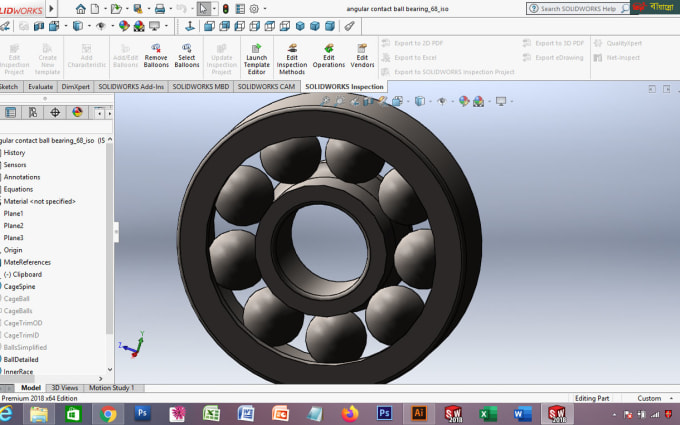Open Adobe Illustrator from the taskbar
Image resolution: width=680 pixels, height=425 pixels.
(418, 414)
